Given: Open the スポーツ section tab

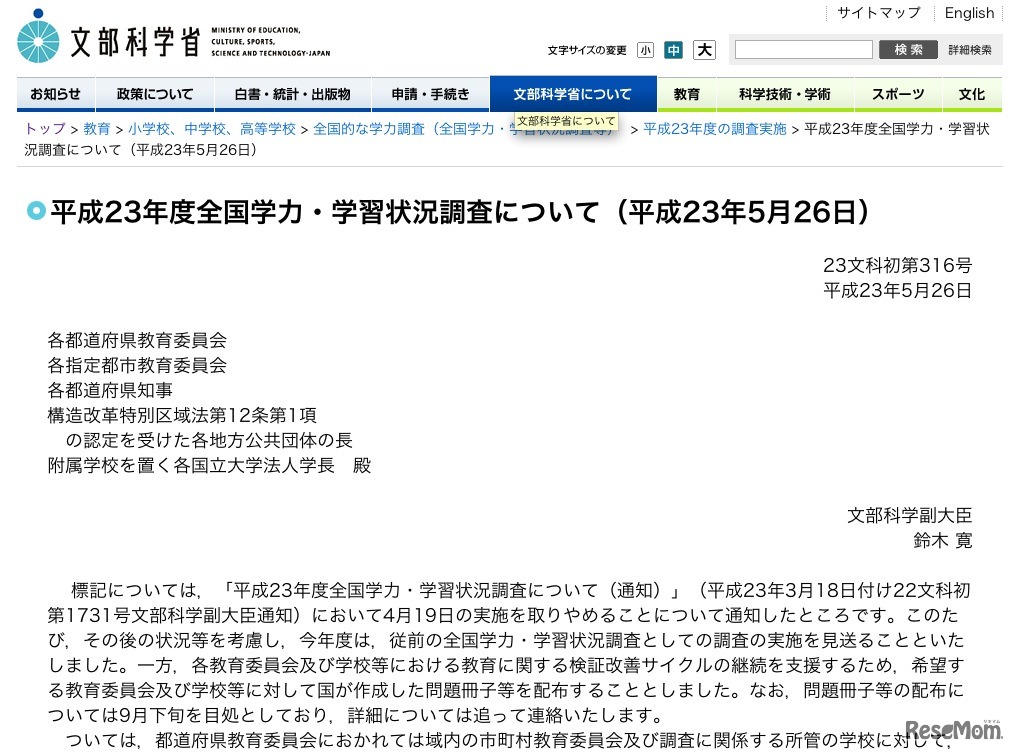Looking at the screenshot, I should coord(897,93).
